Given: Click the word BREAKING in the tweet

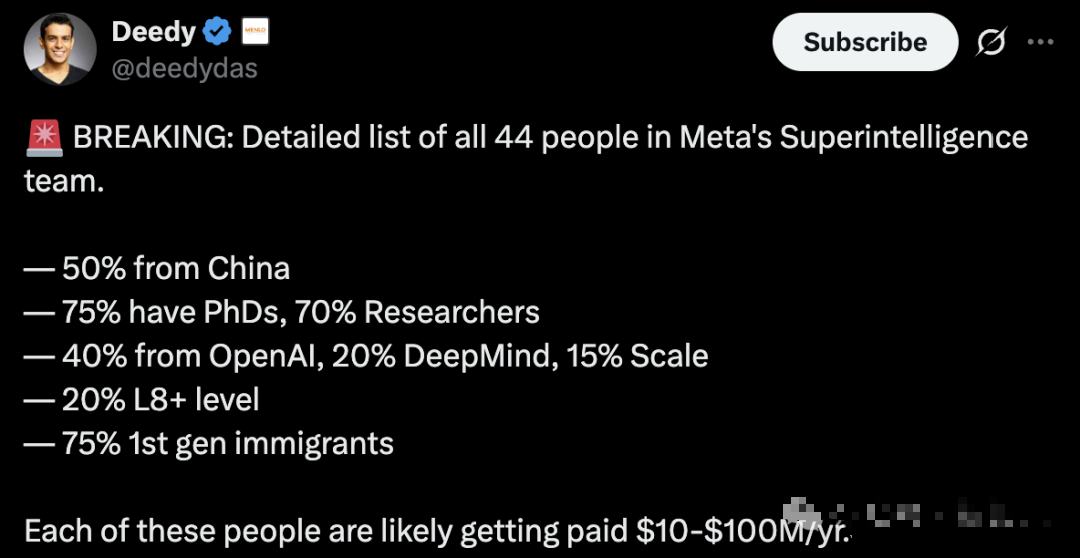Looking at the screenshot, I should click(x=151, y=138).
